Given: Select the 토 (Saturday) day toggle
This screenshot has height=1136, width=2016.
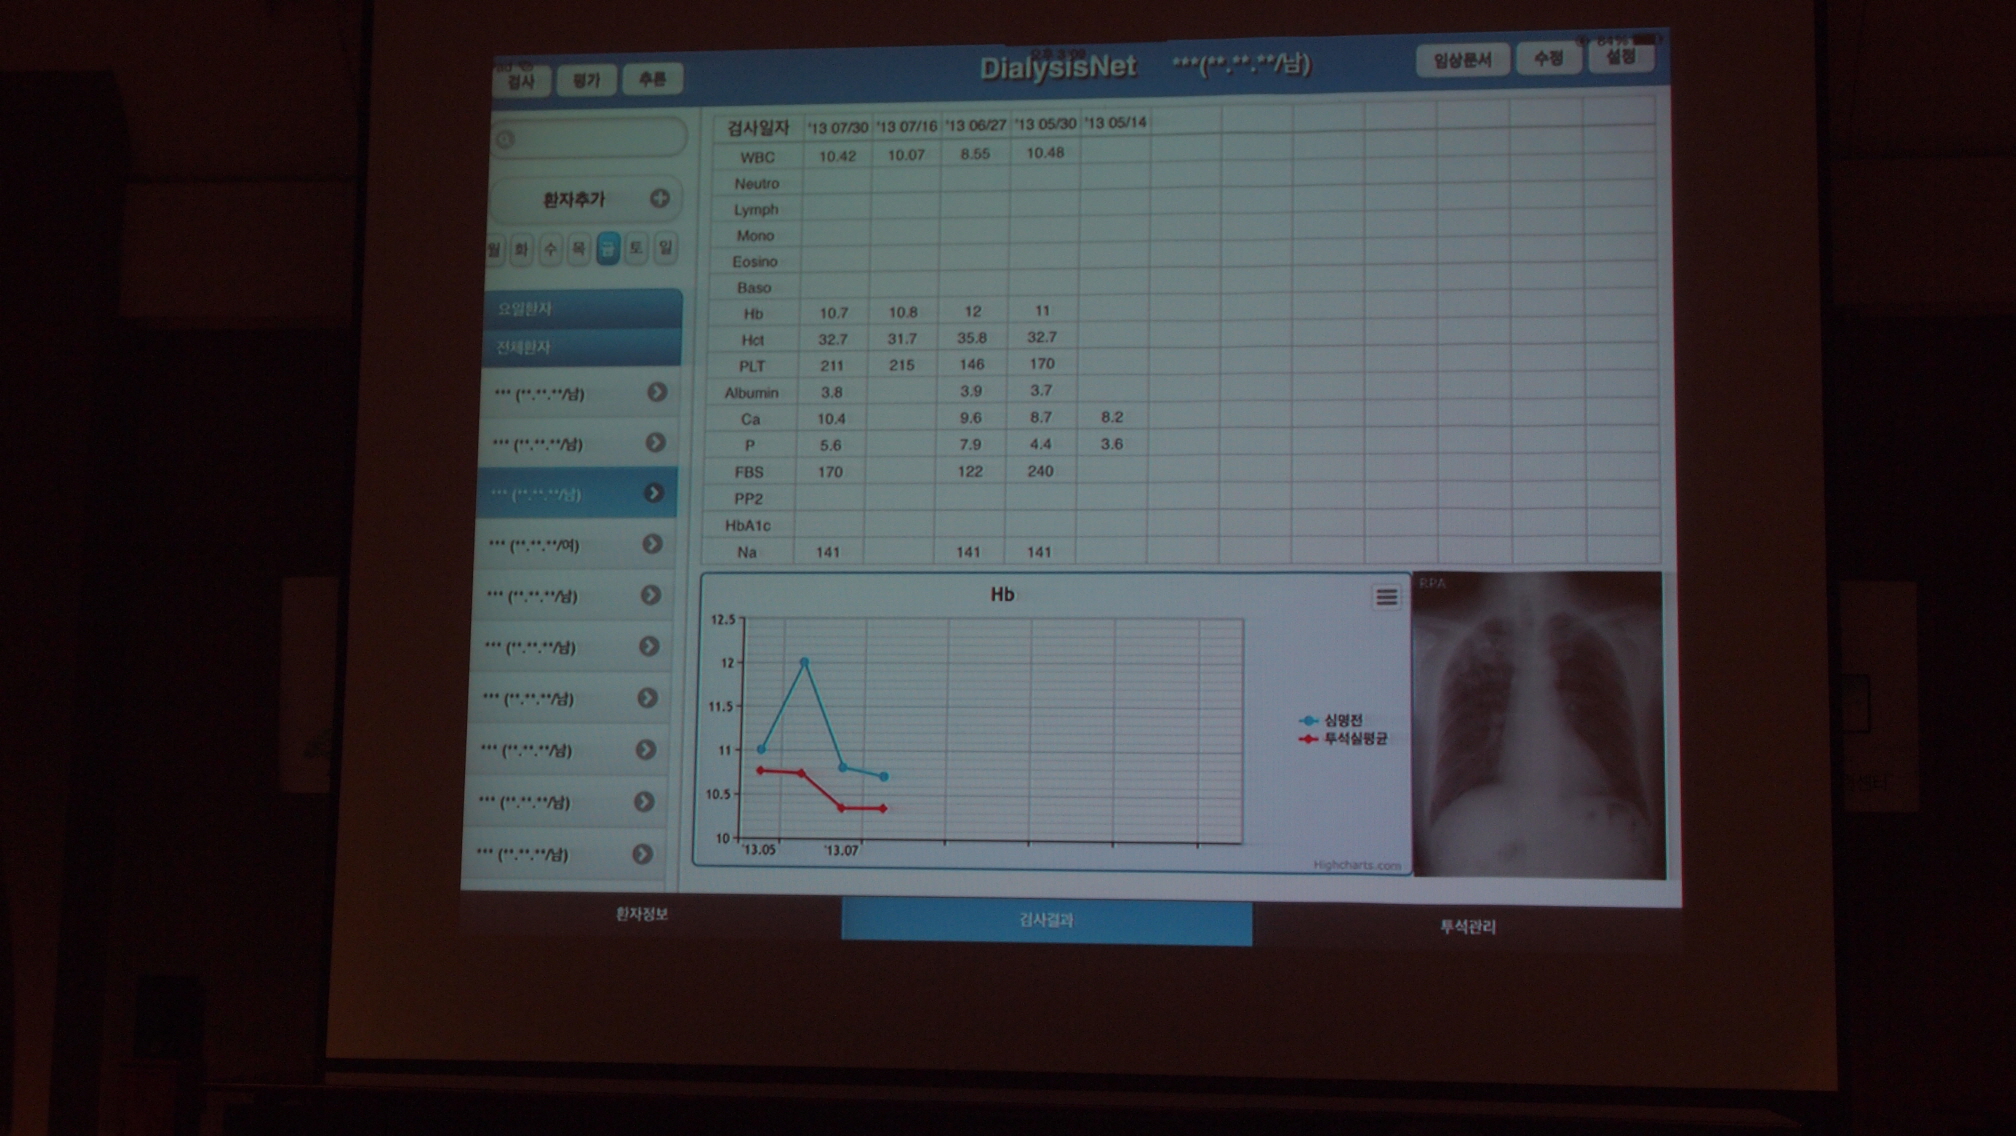Looking at the screenshot, I should [x=636, y=247].
